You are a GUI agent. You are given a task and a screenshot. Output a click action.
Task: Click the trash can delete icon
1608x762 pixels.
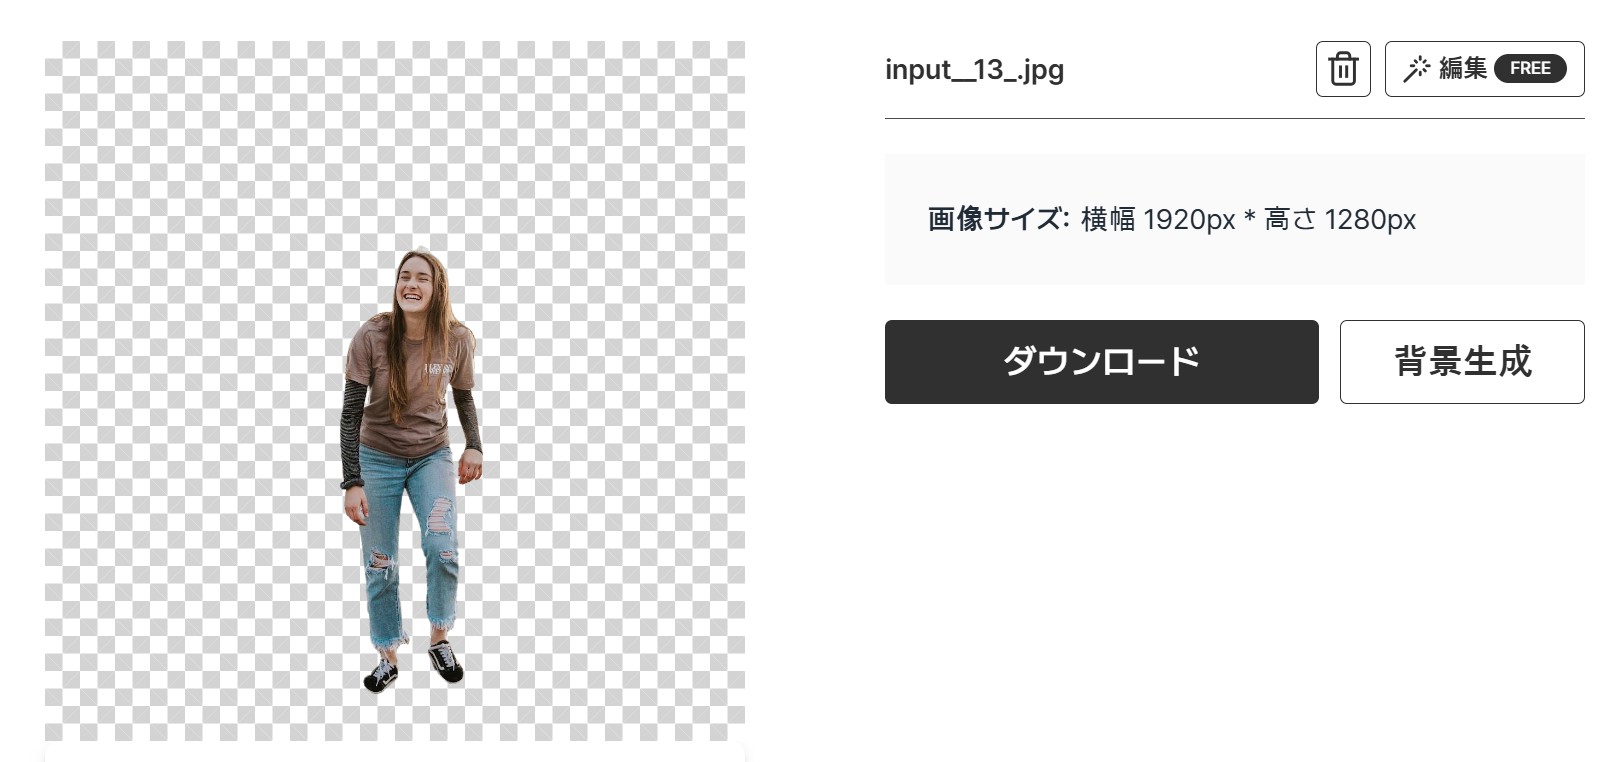pyautogui.click(x=1343, y=69)
